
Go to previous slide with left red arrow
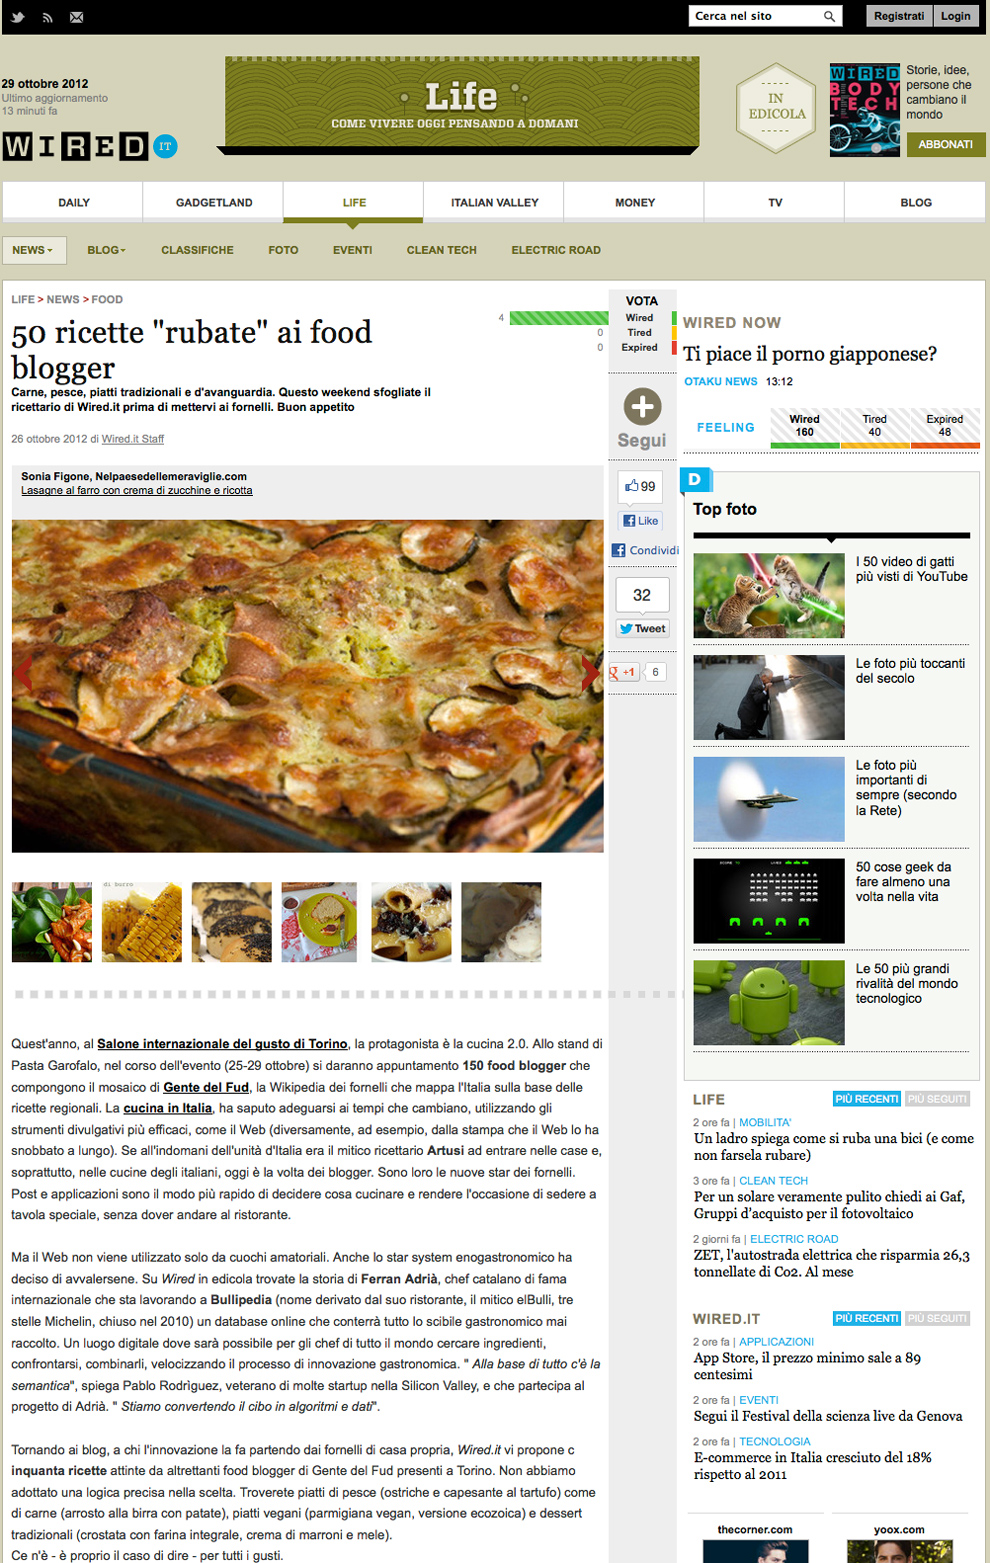[x=23, y=673]
